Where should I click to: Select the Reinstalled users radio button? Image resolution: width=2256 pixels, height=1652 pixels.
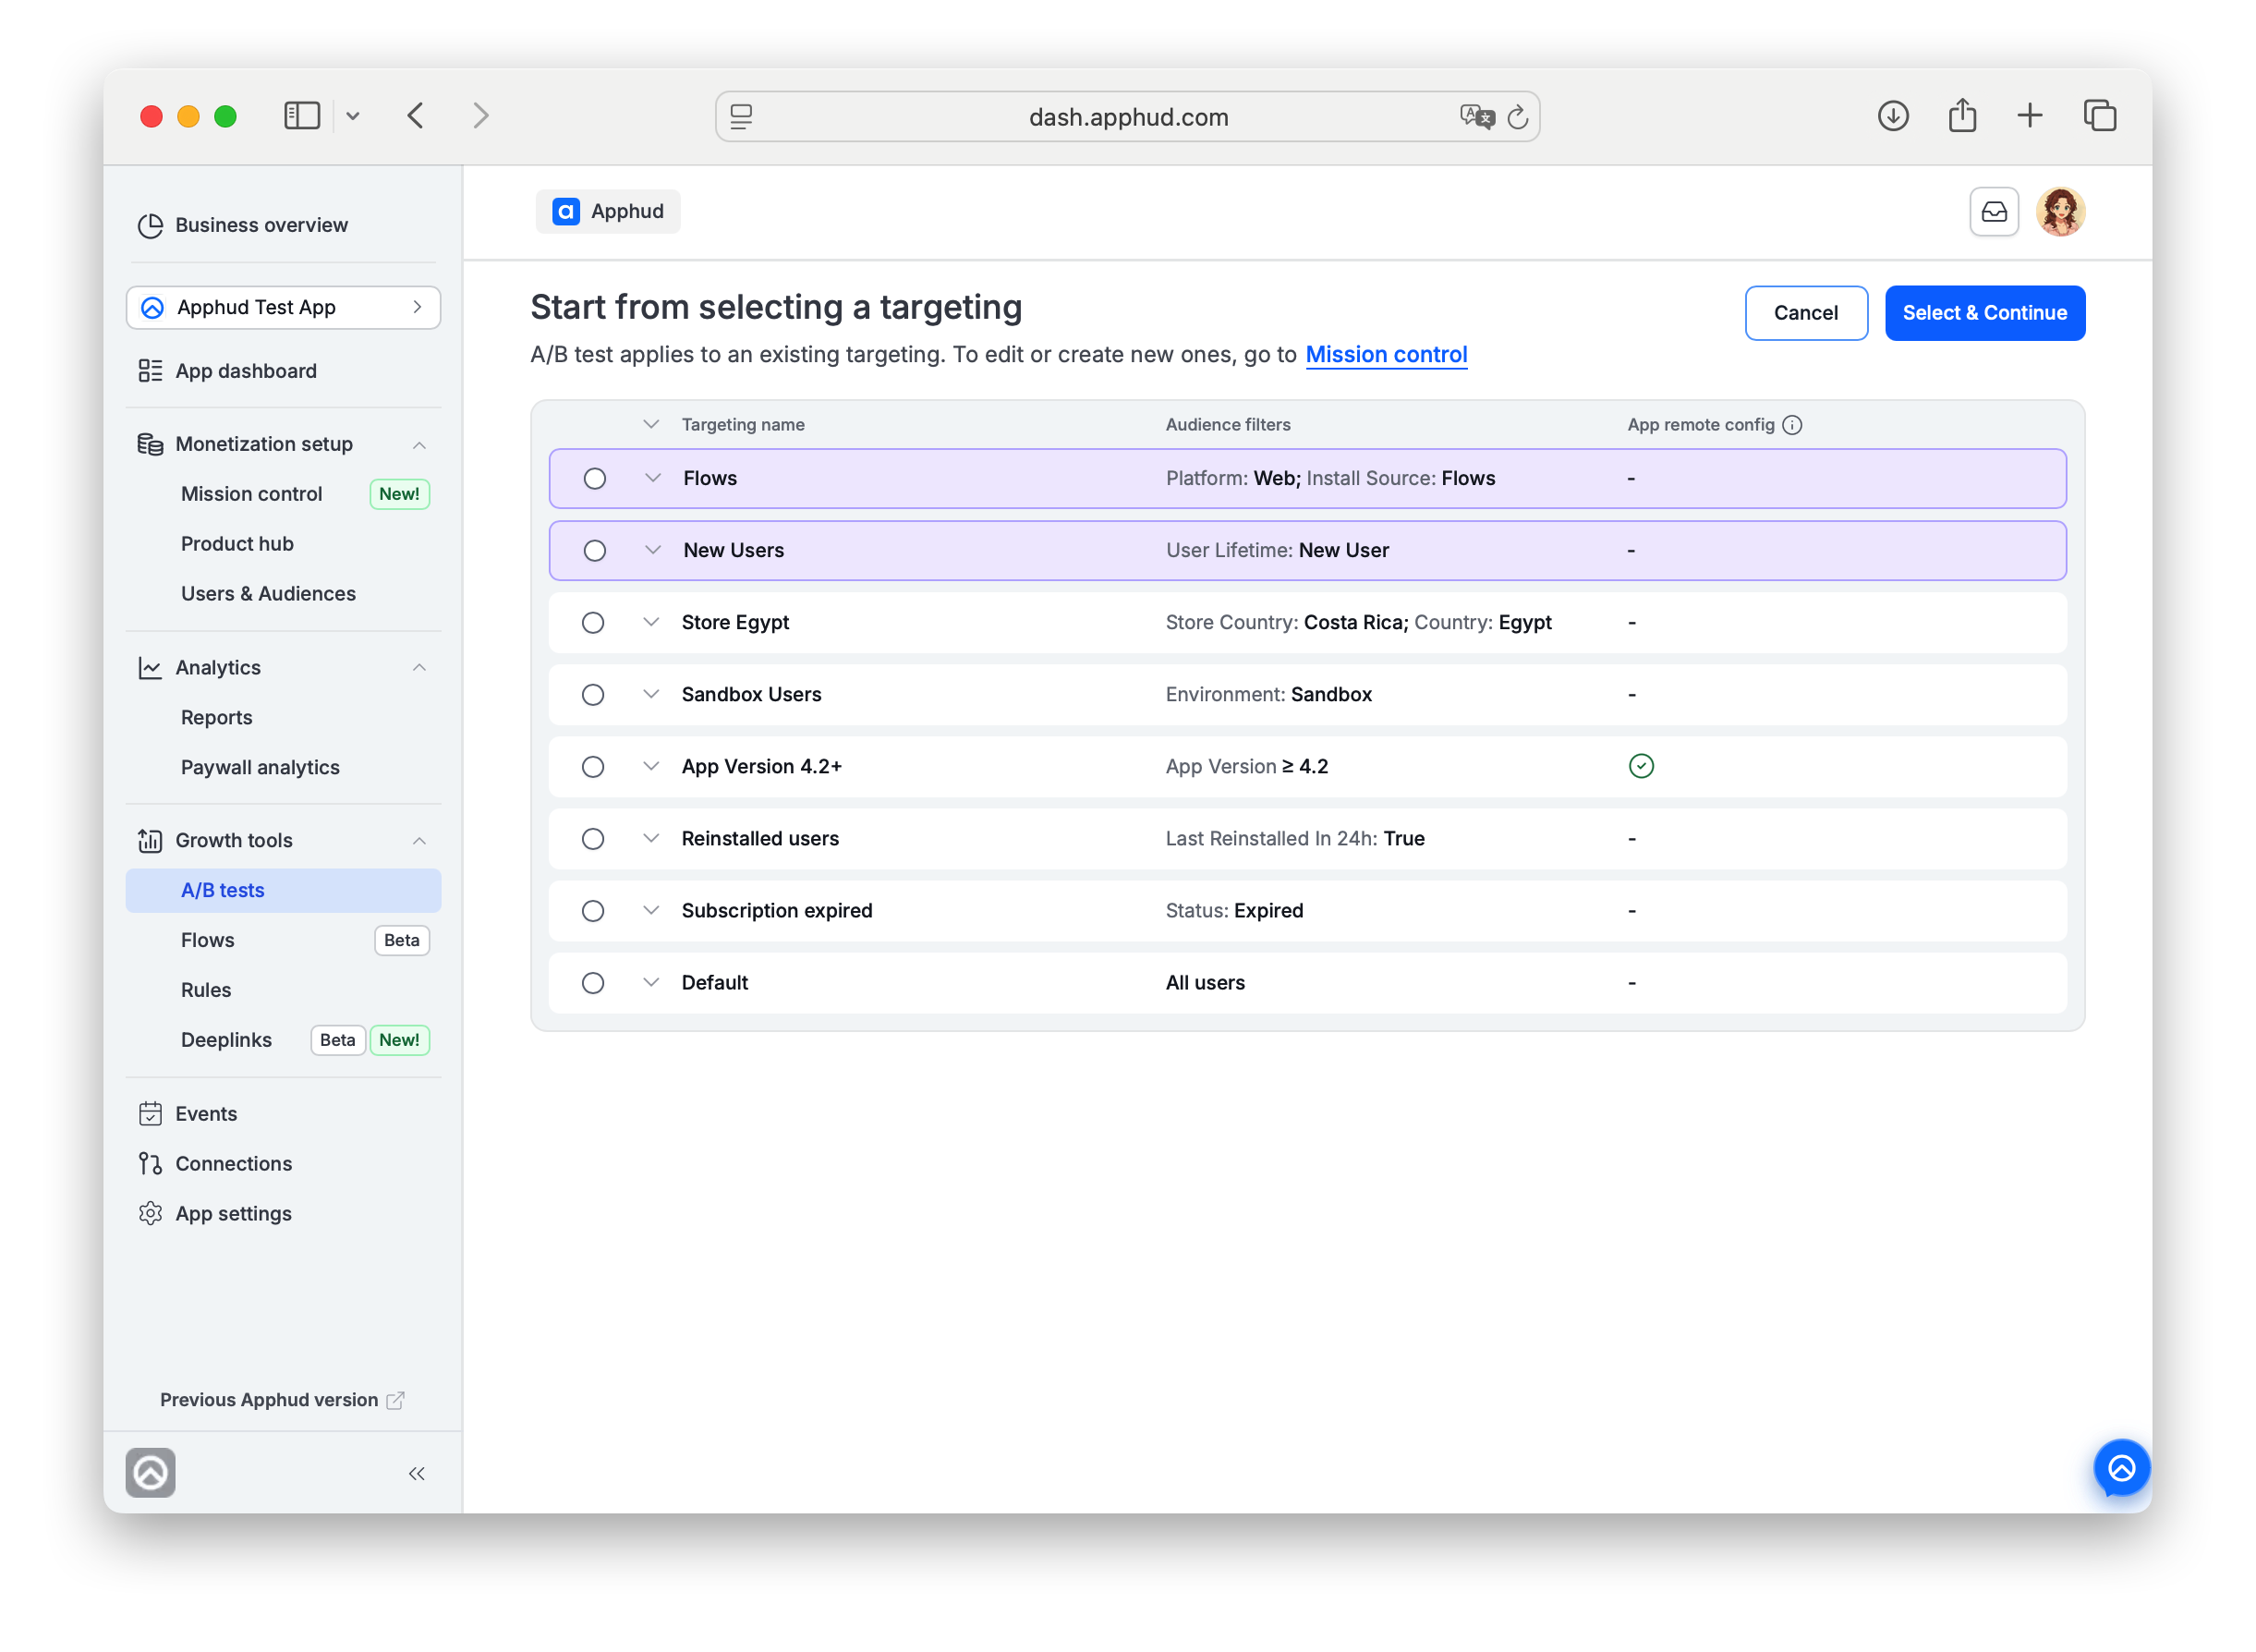pos(593,839)
